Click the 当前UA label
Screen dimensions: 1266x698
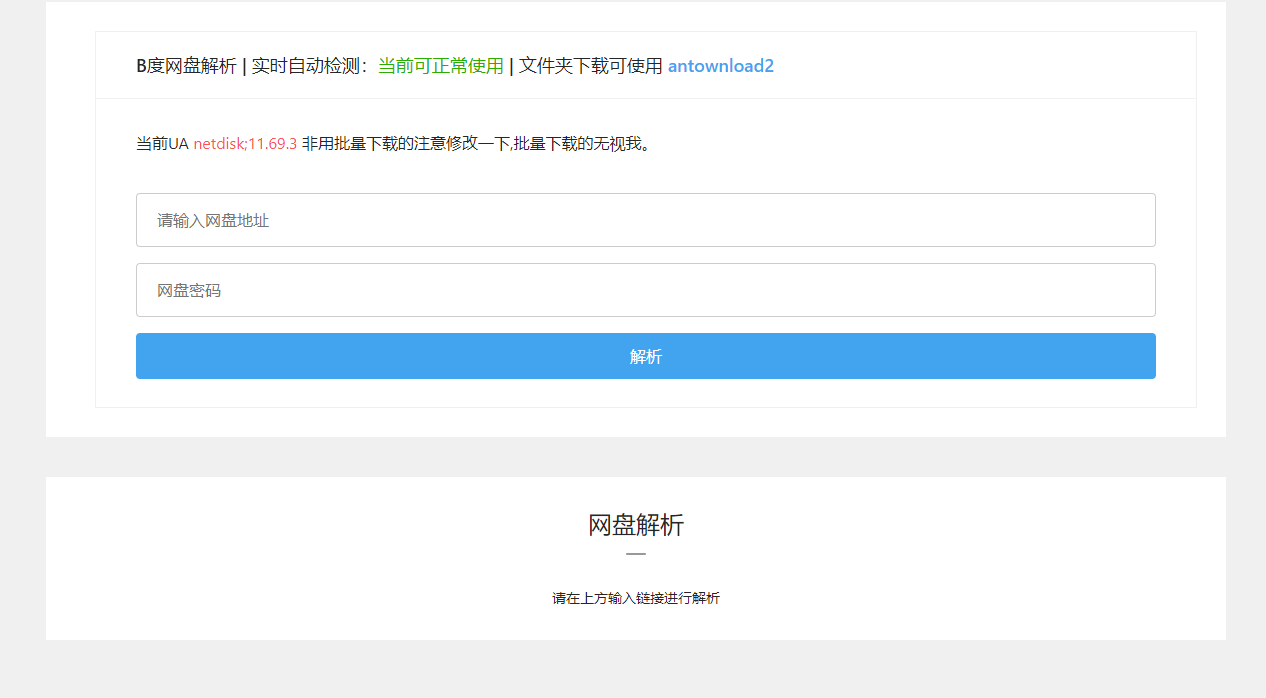(162, 144)
